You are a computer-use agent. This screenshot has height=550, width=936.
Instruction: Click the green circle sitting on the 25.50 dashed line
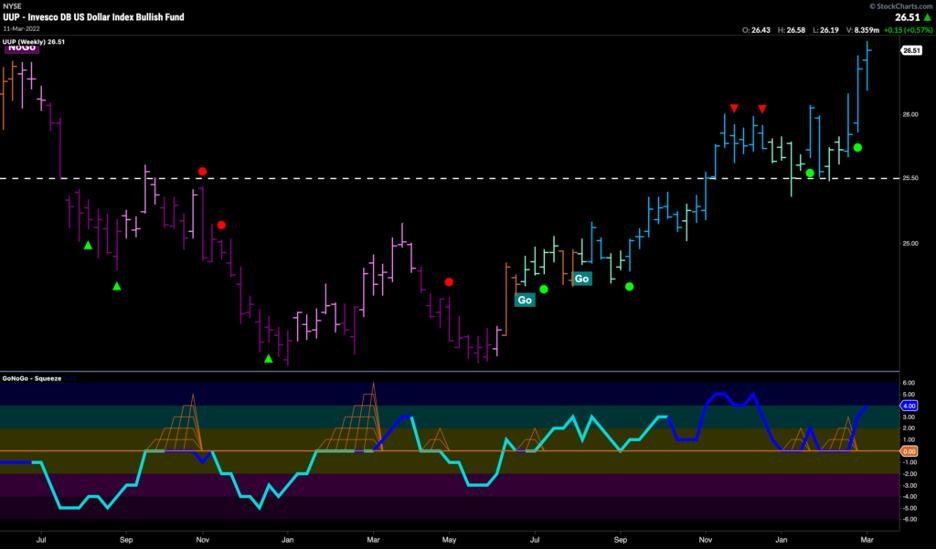click(810, 173)
